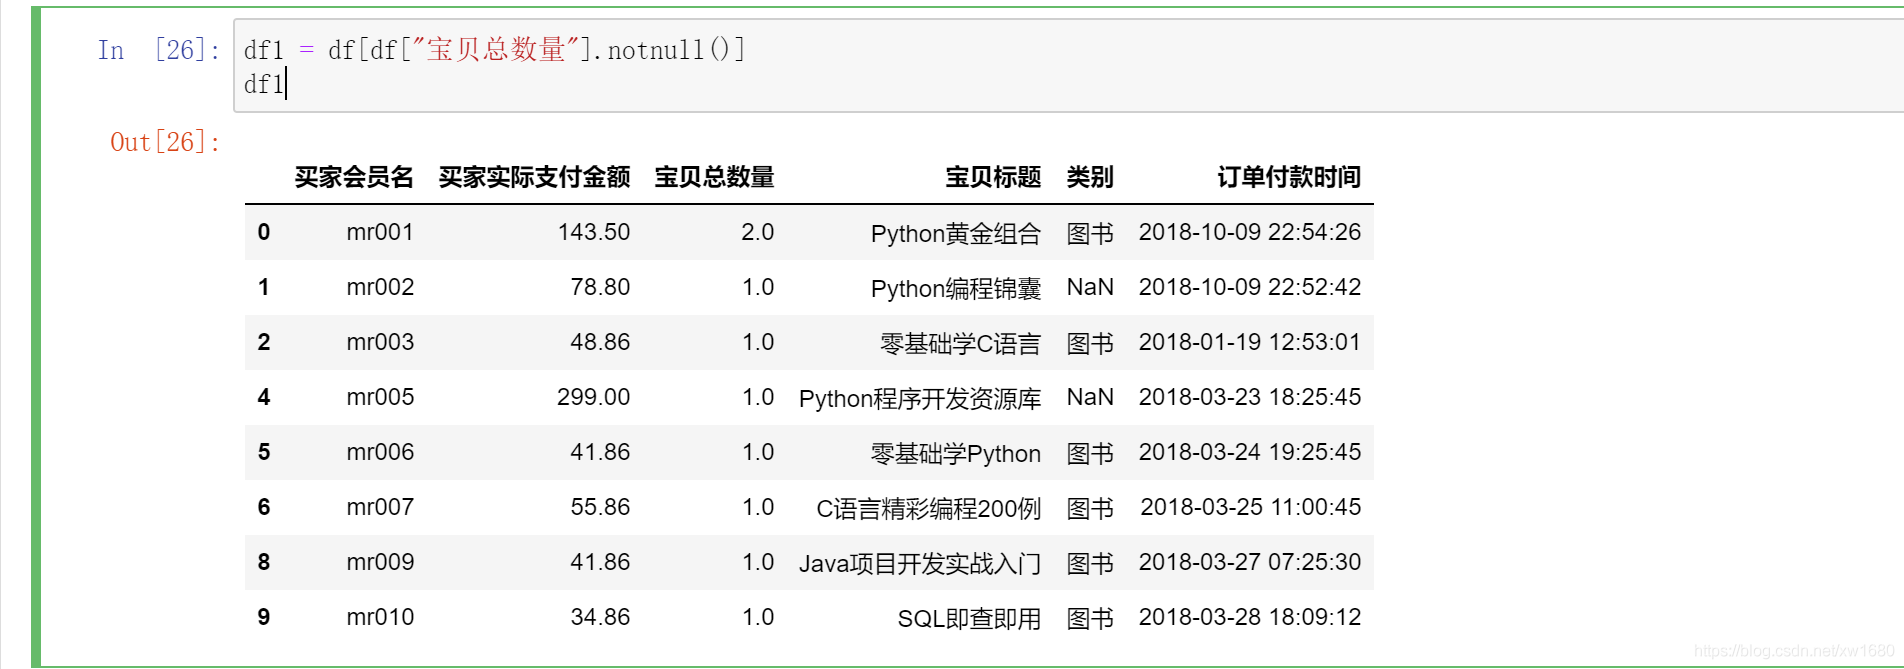This screenshot has width=1904, height=669.
Task: Select member mr006
Action: click(380, 452)
